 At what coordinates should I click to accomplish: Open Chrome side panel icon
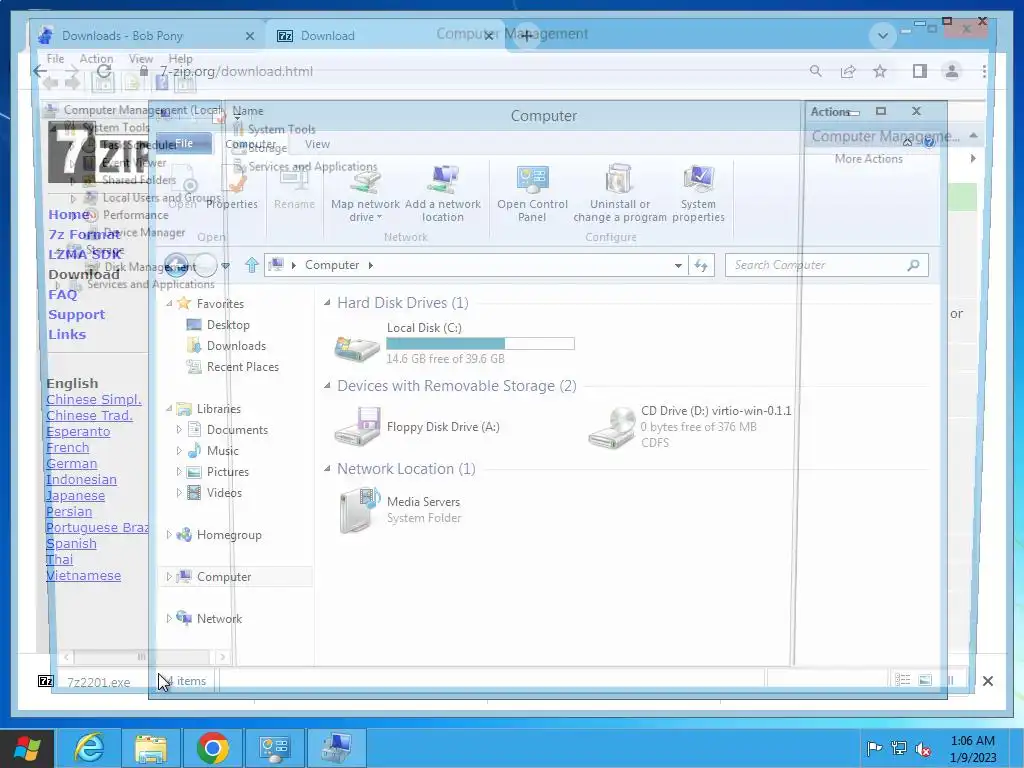(920, 71)
